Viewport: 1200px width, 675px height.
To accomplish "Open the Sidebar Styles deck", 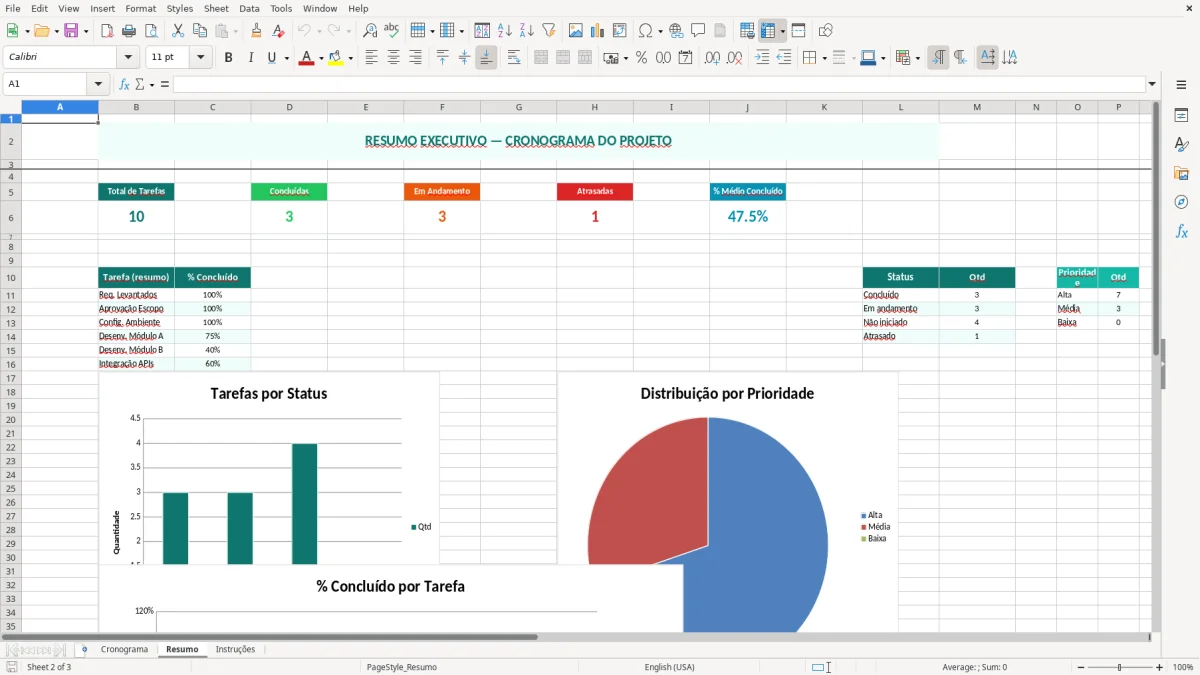I will (1182, 144).
